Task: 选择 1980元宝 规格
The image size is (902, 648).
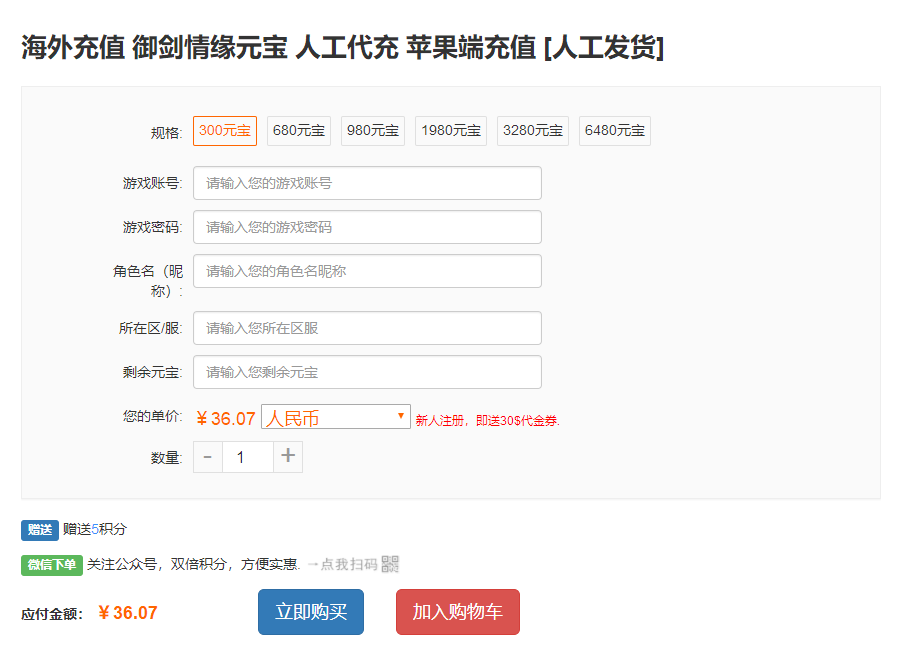Action: click(x=450, y=130)
